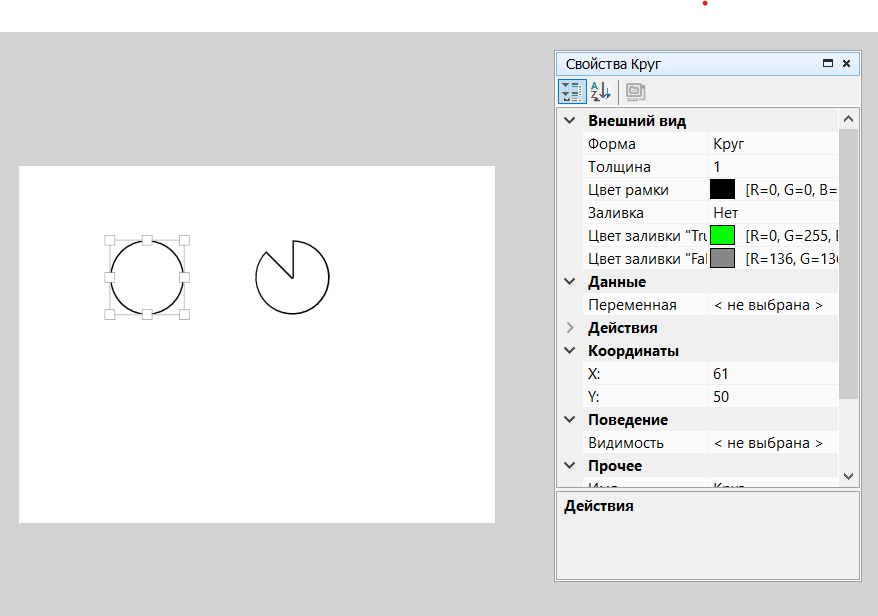This screenshot has width=878, height=616.
Task: Sort properties alphabetically with the A-Z icon
Action: (x=600, y=92)
